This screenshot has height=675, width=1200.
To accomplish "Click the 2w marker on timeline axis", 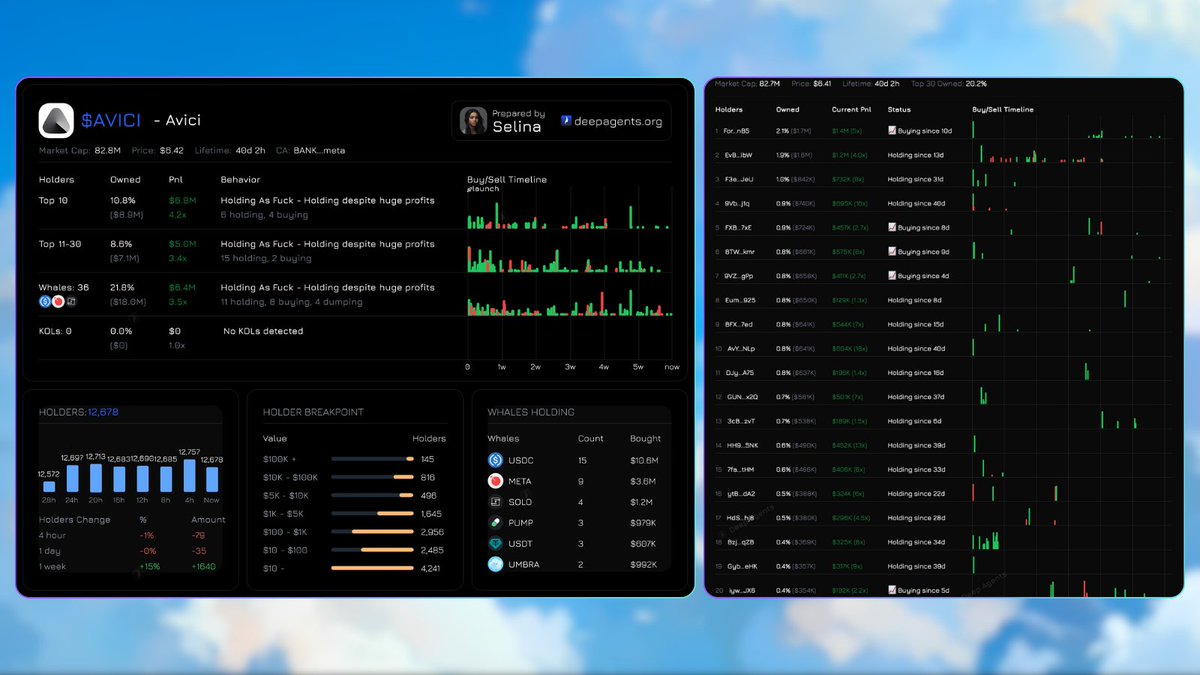I will point(535,367).
